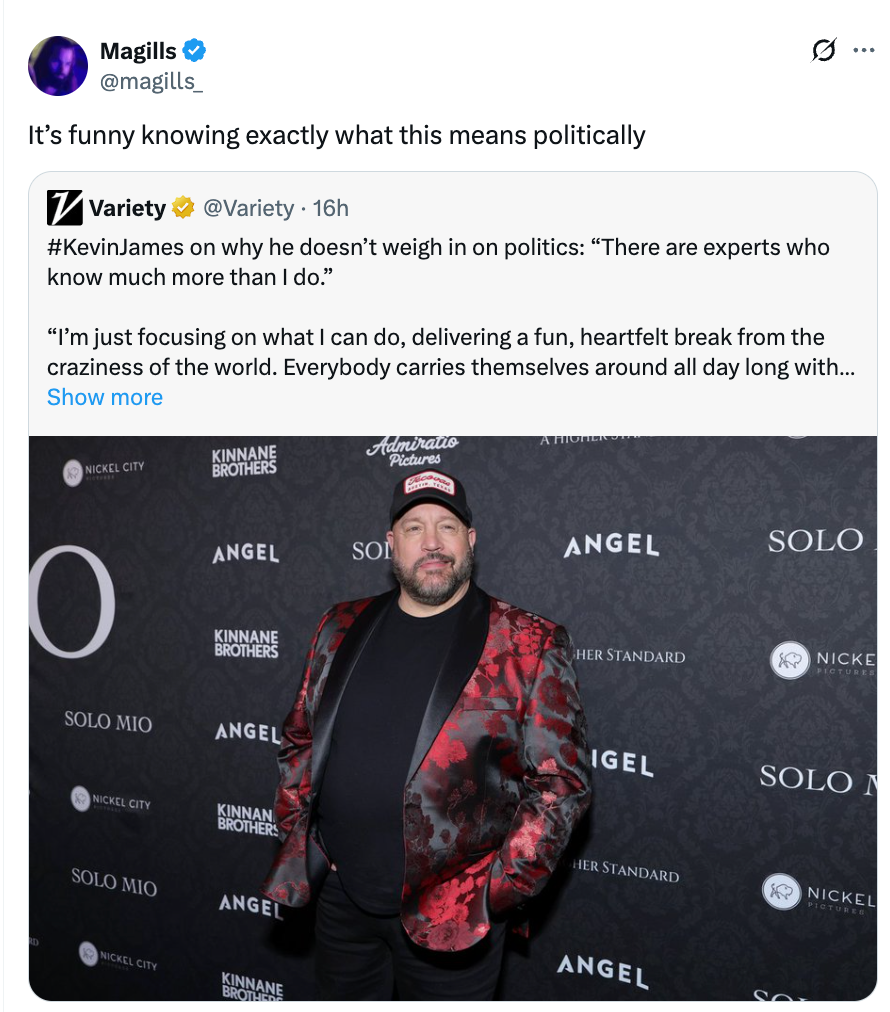Click the #KevinJames hashtag
Screen dimensions: 890x1012
coord(115,247)
